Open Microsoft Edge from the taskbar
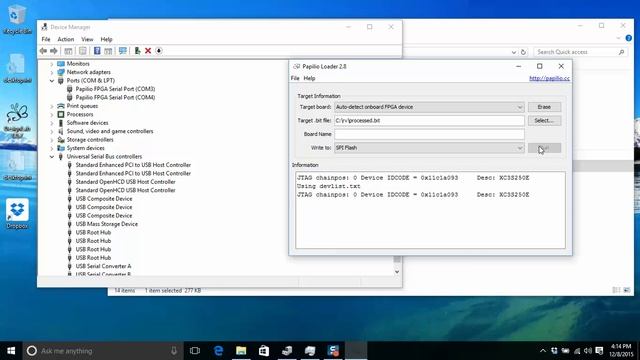 [218, 351]
